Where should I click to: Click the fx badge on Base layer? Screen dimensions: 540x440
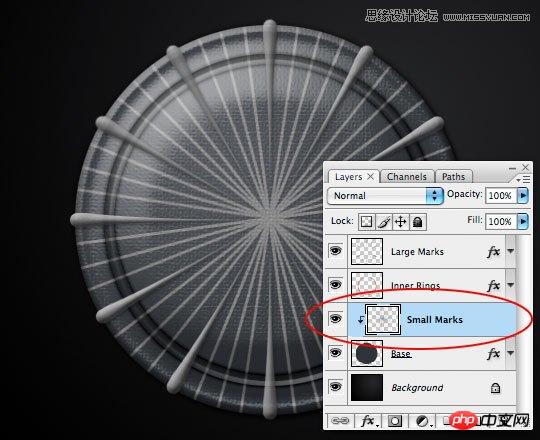[x=493, y=354]
